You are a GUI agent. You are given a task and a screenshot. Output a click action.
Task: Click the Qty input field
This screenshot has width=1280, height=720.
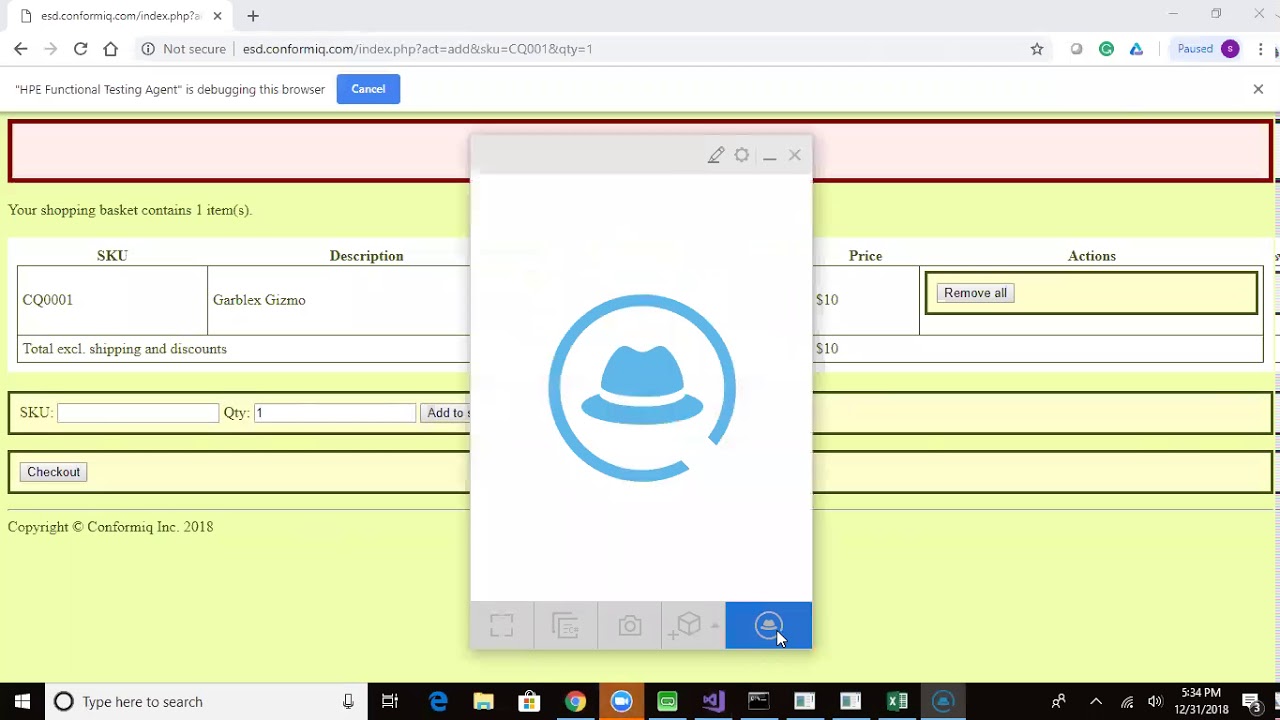pyautogui.click(x=335, y=413)
